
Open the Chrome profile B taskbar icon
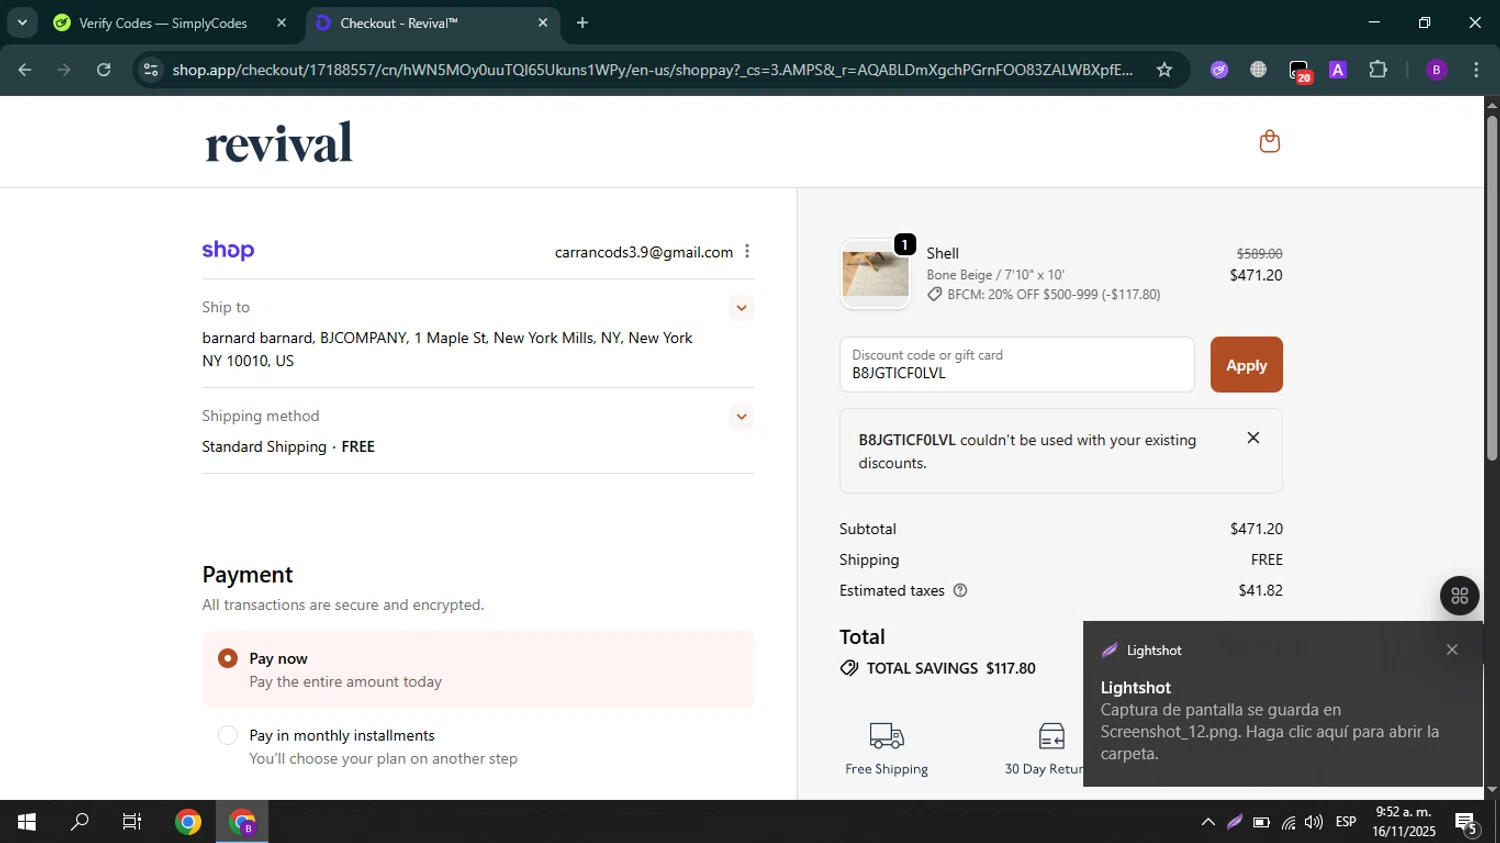point(242,822)
